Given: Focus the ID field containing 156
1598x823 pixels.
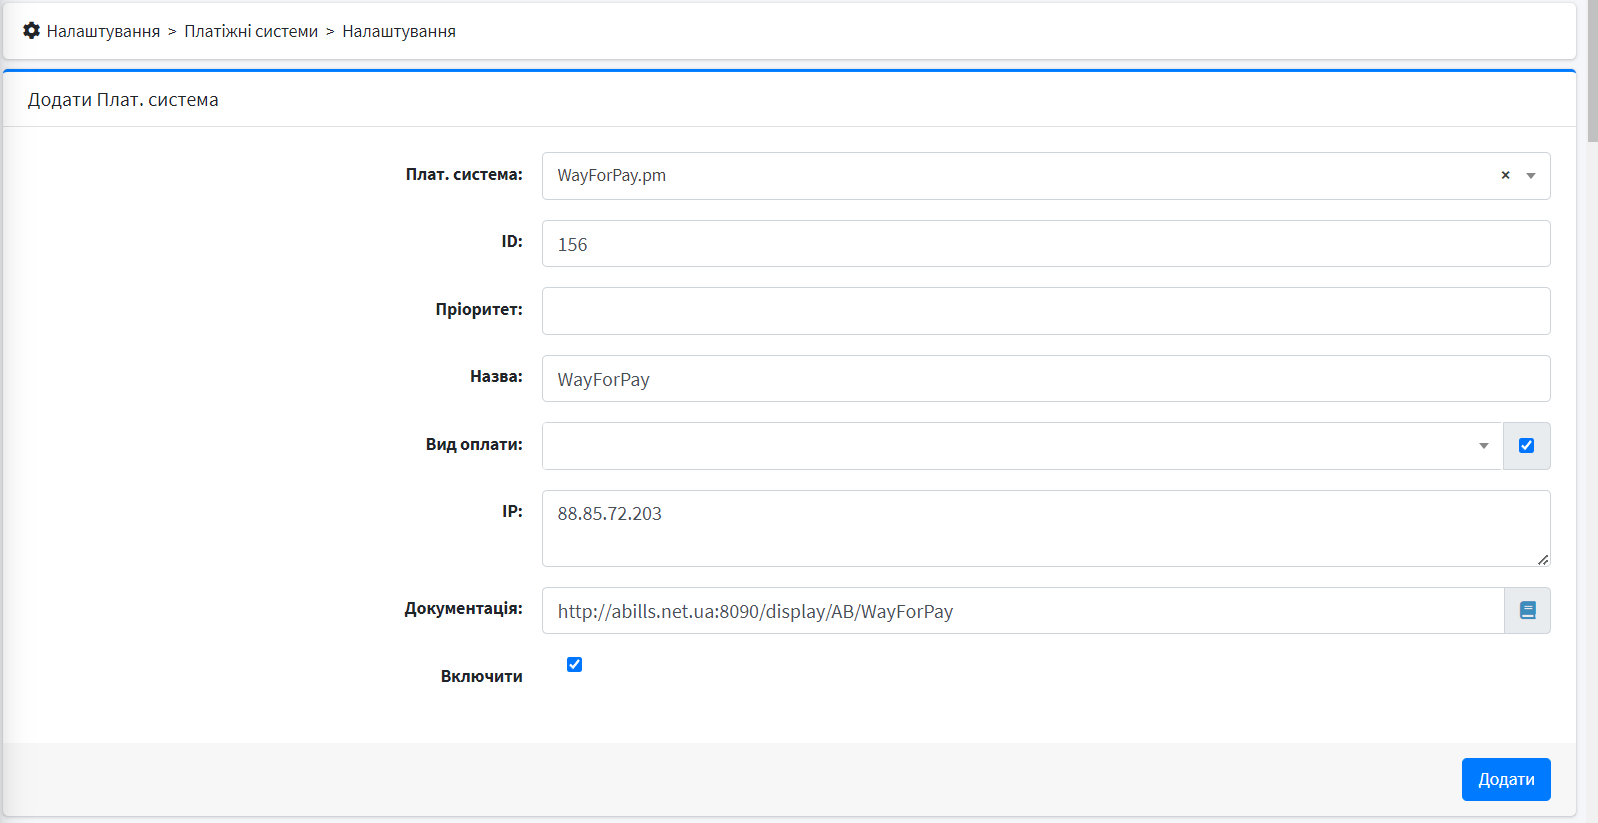Looking at the screenshot, I should click(x=1046, y=244).
